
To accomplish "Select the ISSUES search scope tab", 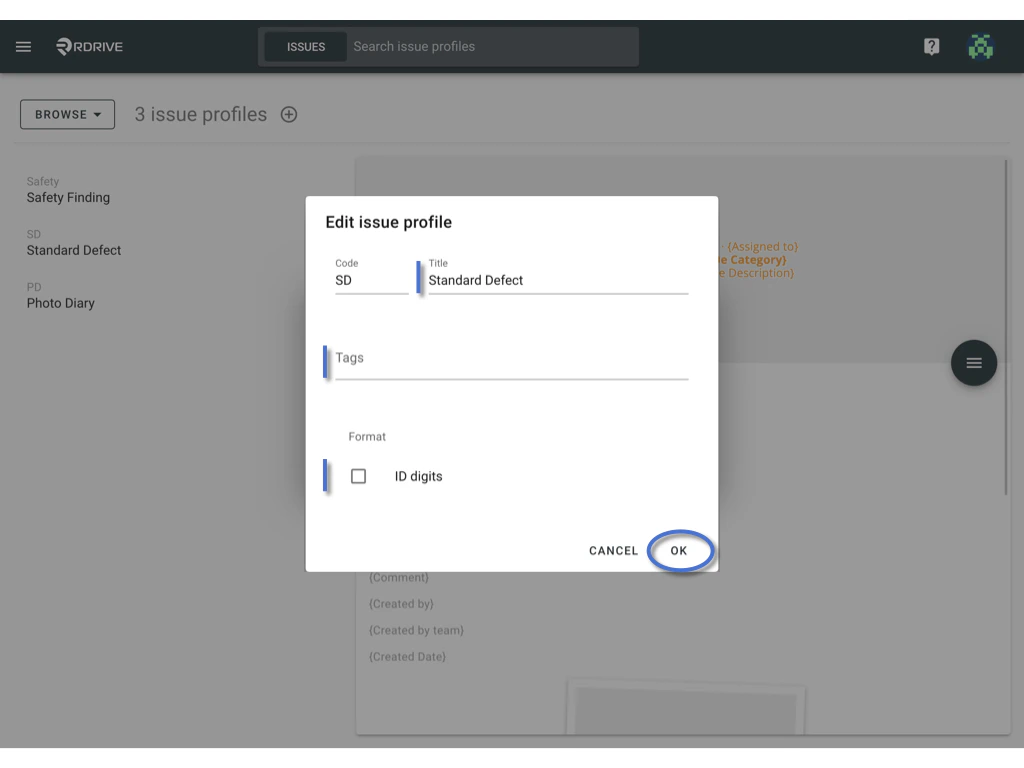I will click(305, 46).
